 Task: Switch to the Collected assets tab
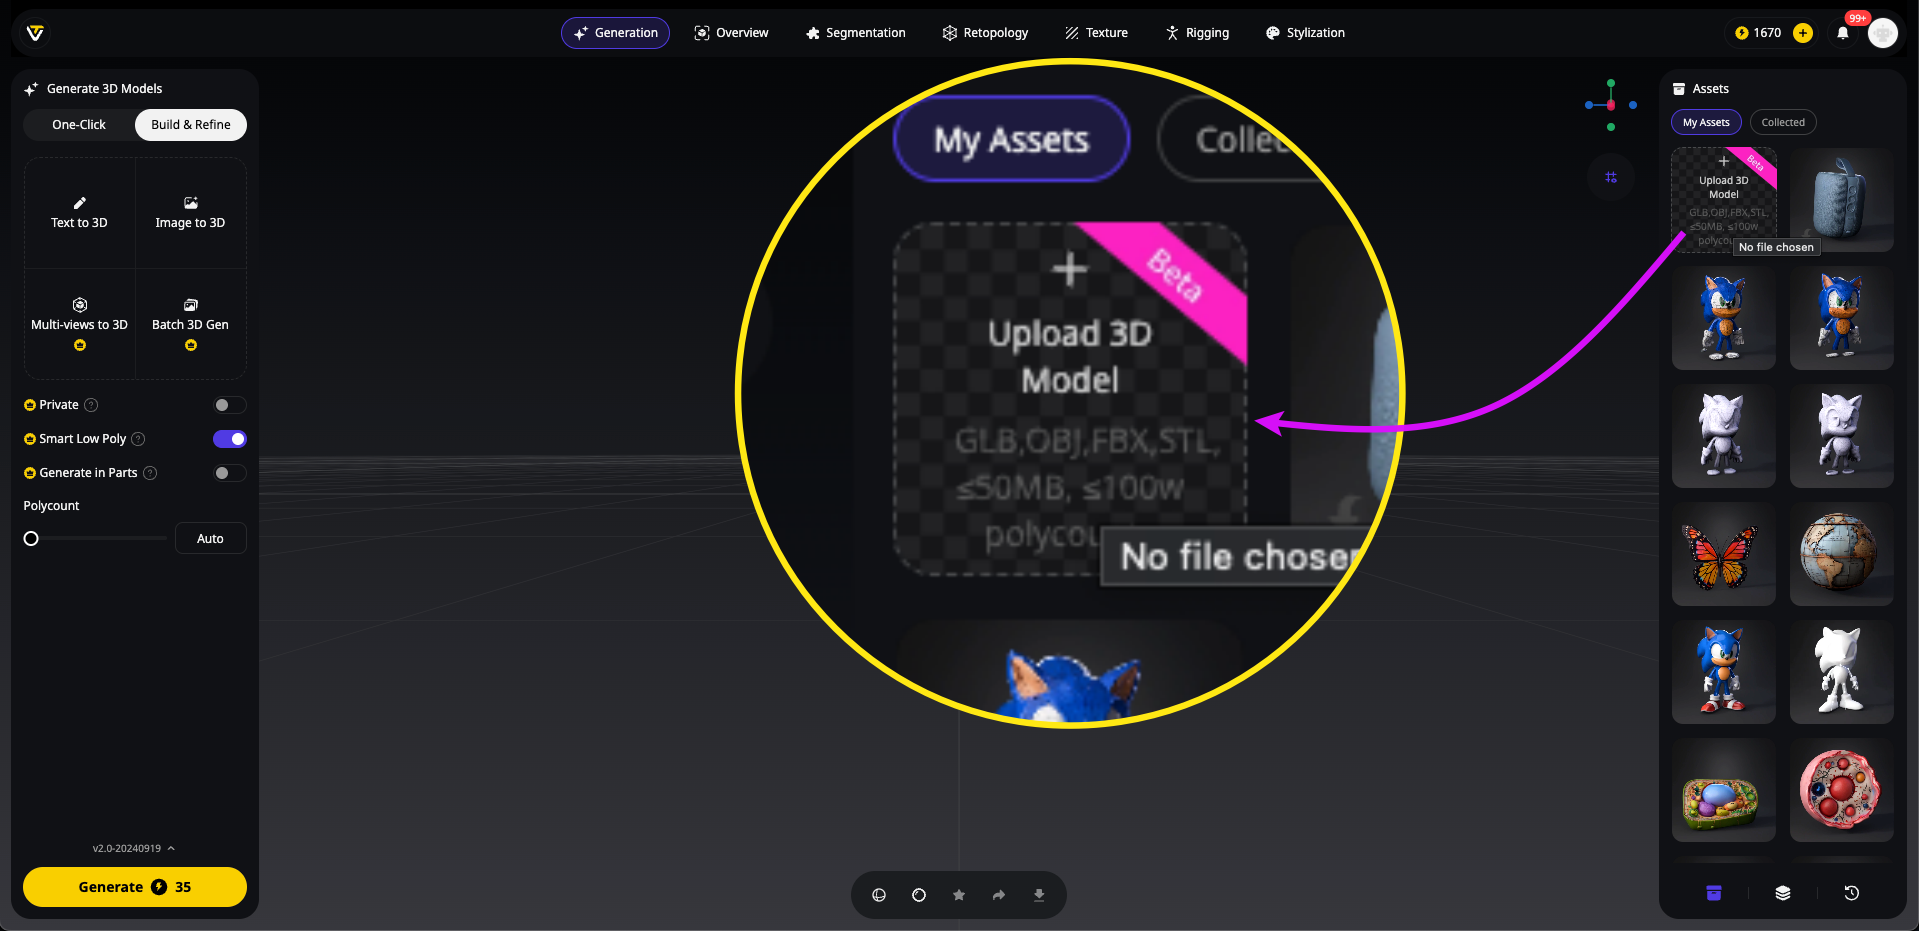click(x=1782, y=122)
